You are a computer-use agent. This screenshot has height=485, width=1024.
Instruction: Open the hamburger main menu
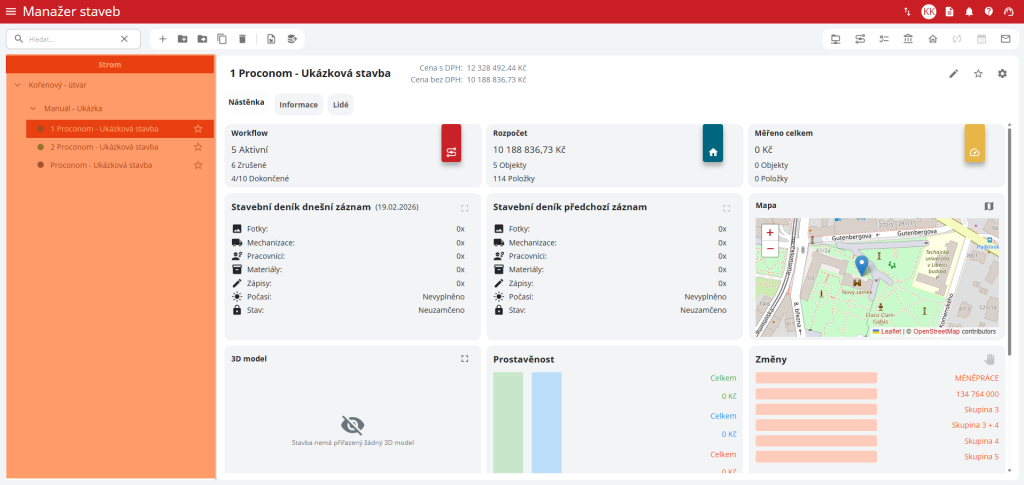click(x=11, y=11)
